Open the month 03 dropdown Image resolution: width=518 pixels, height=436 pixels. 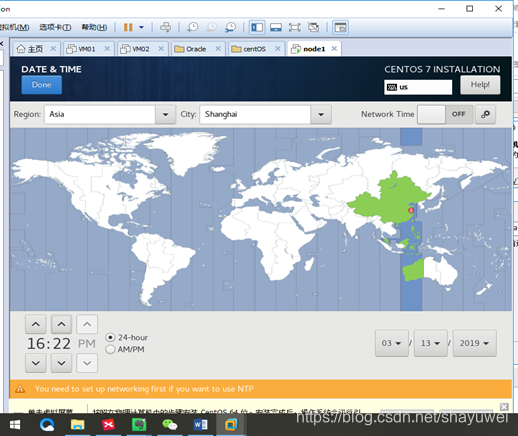(x=392, y=343)
